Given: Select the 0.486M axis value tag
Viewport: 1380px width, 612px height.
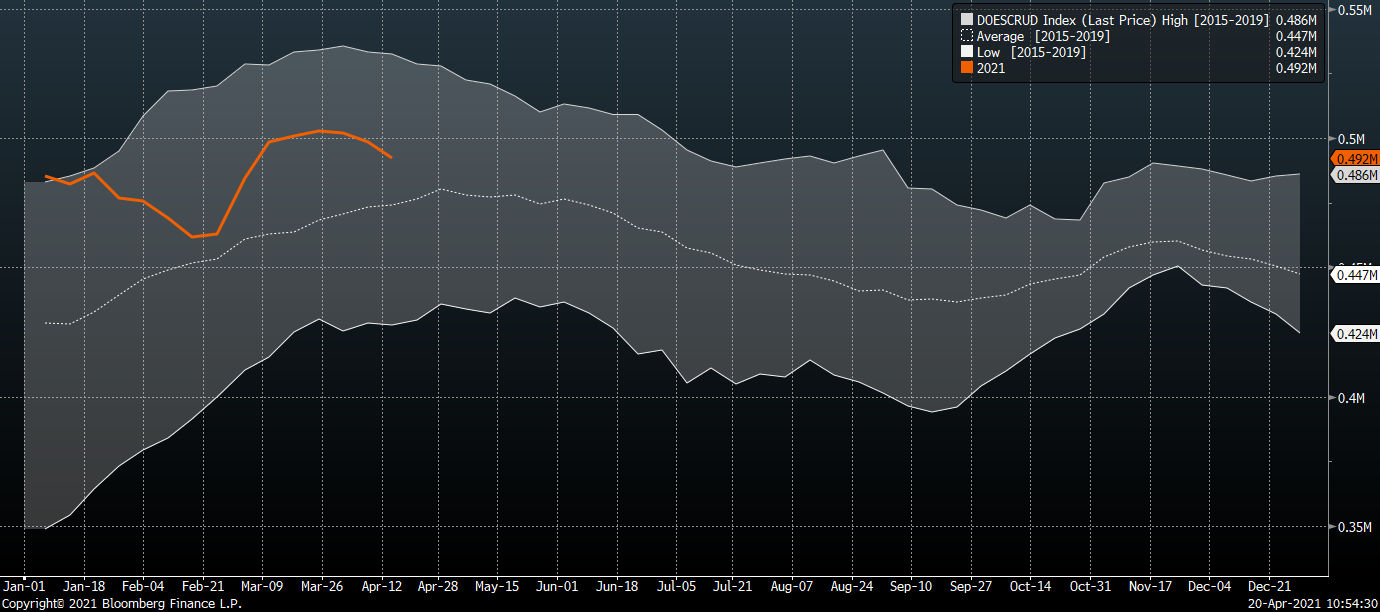Looking at the screenshot, I should pos(1355,175).
